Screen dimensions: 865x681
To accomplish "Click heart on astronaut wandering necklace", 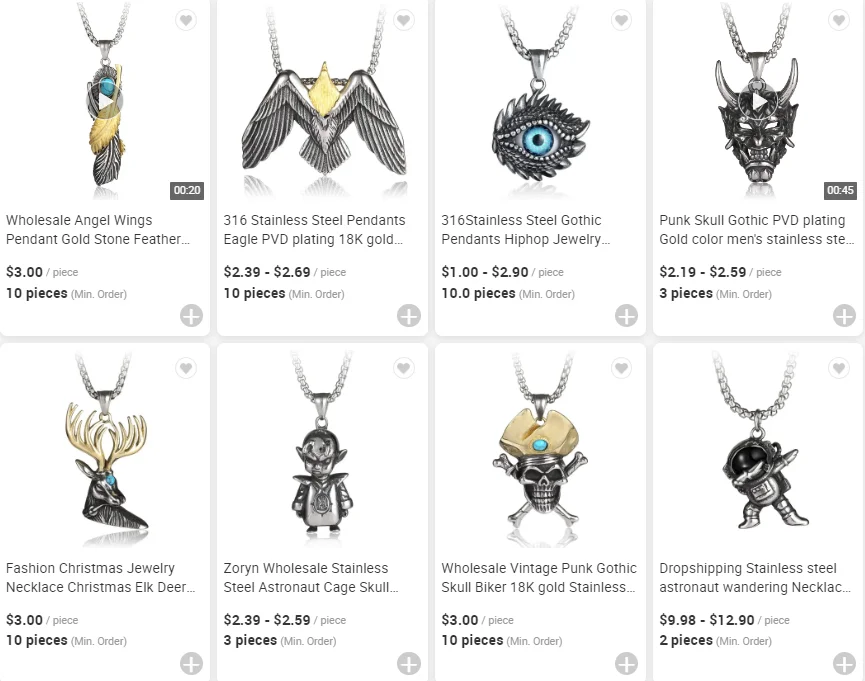I will click(839, 368).
